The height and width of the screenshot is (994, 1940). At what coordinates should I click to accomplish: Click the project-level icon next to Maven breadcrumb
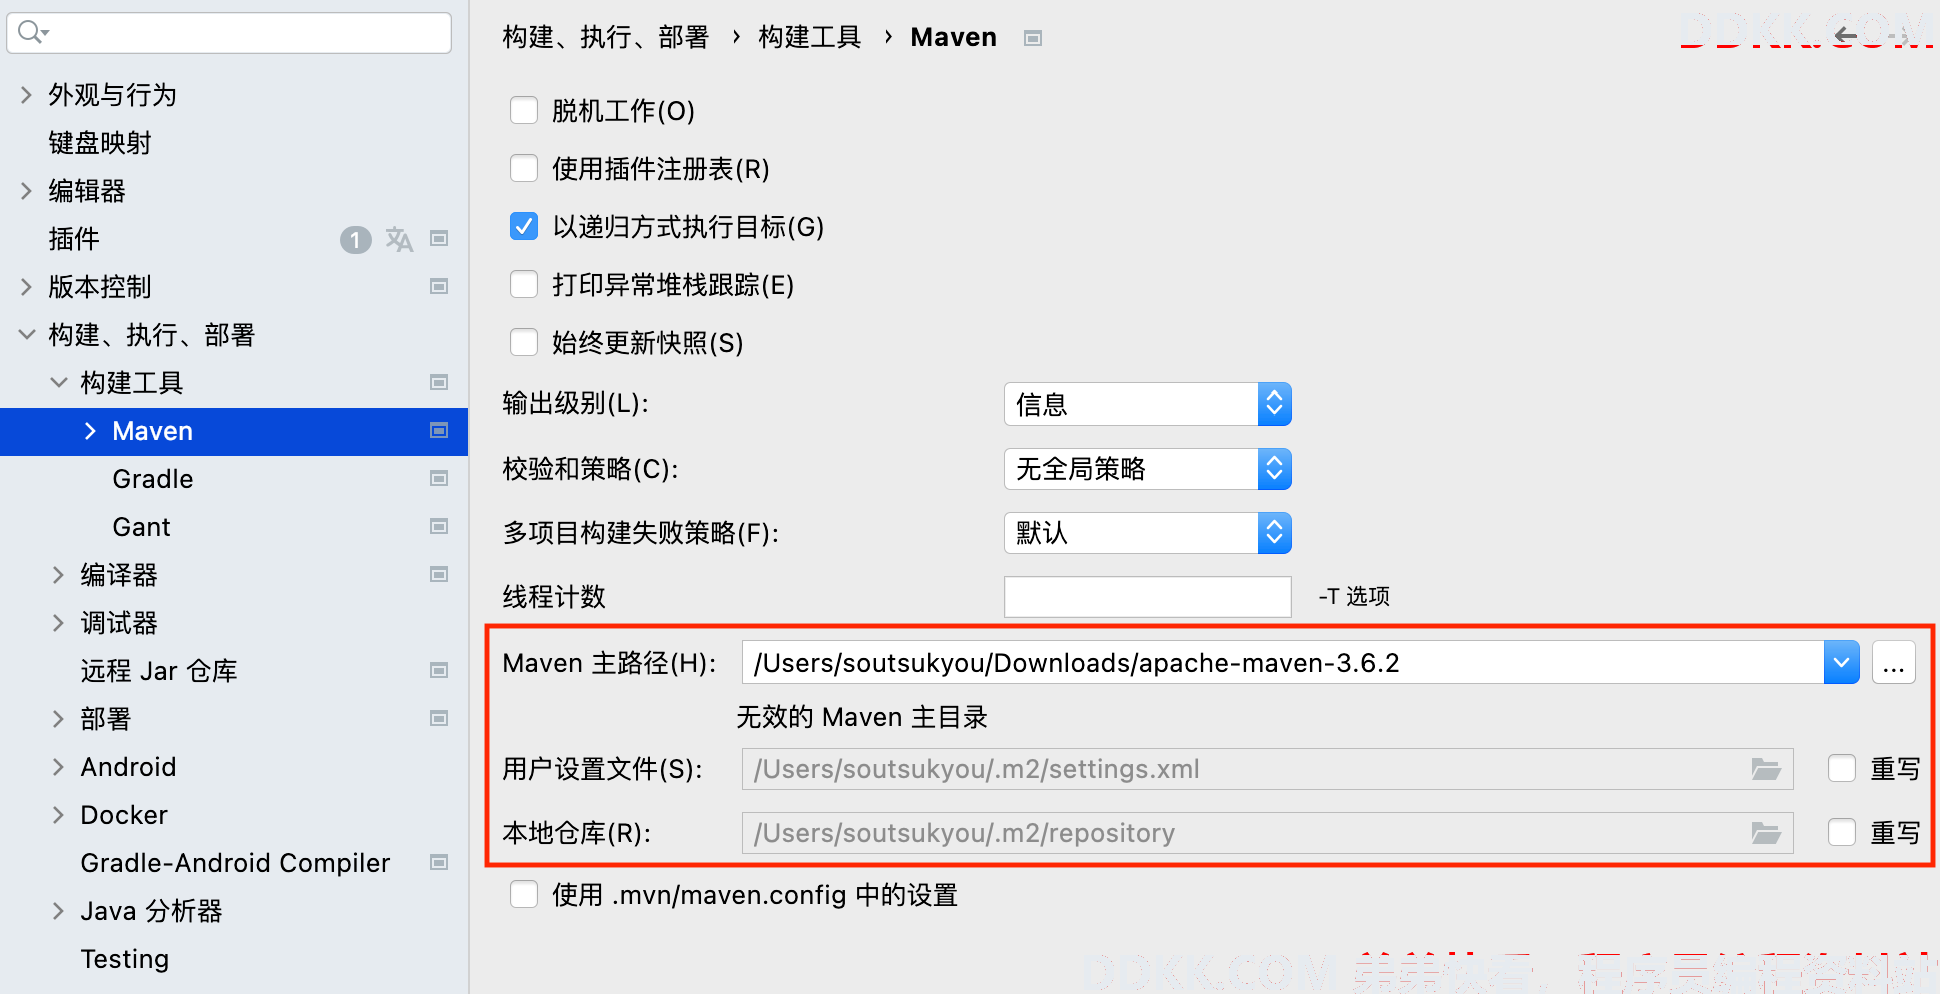click(1033, 38)
